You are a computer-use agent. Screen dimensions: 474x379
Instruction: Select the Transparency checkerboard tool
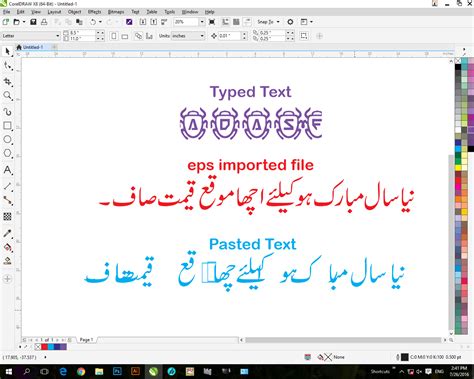(x=7, y=217)
